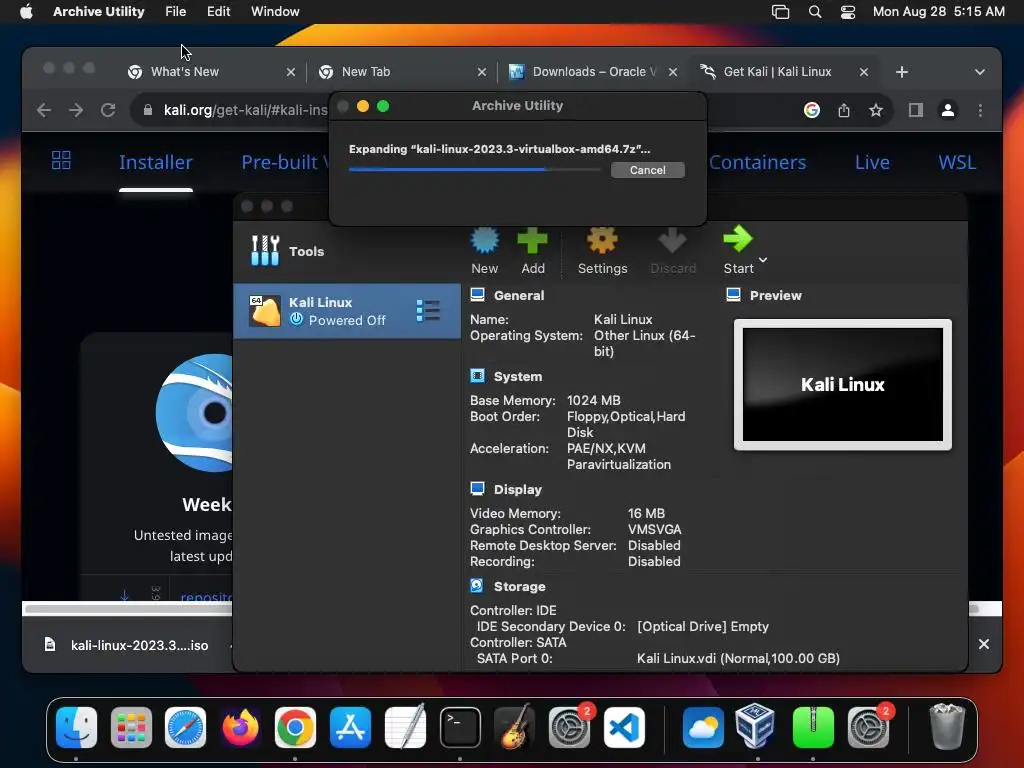Switch to the What's New tab
Viewport: 1024px width, 768px height.
(x=185, y=72)
